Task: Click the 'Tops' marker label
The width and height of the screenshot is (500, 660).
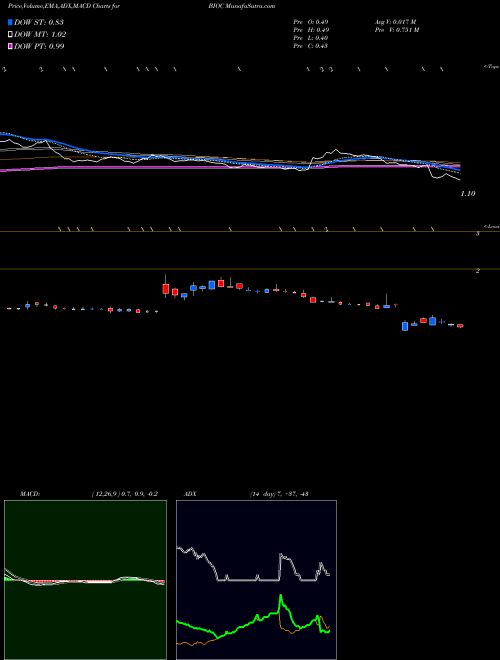Action: pos(492,67)
